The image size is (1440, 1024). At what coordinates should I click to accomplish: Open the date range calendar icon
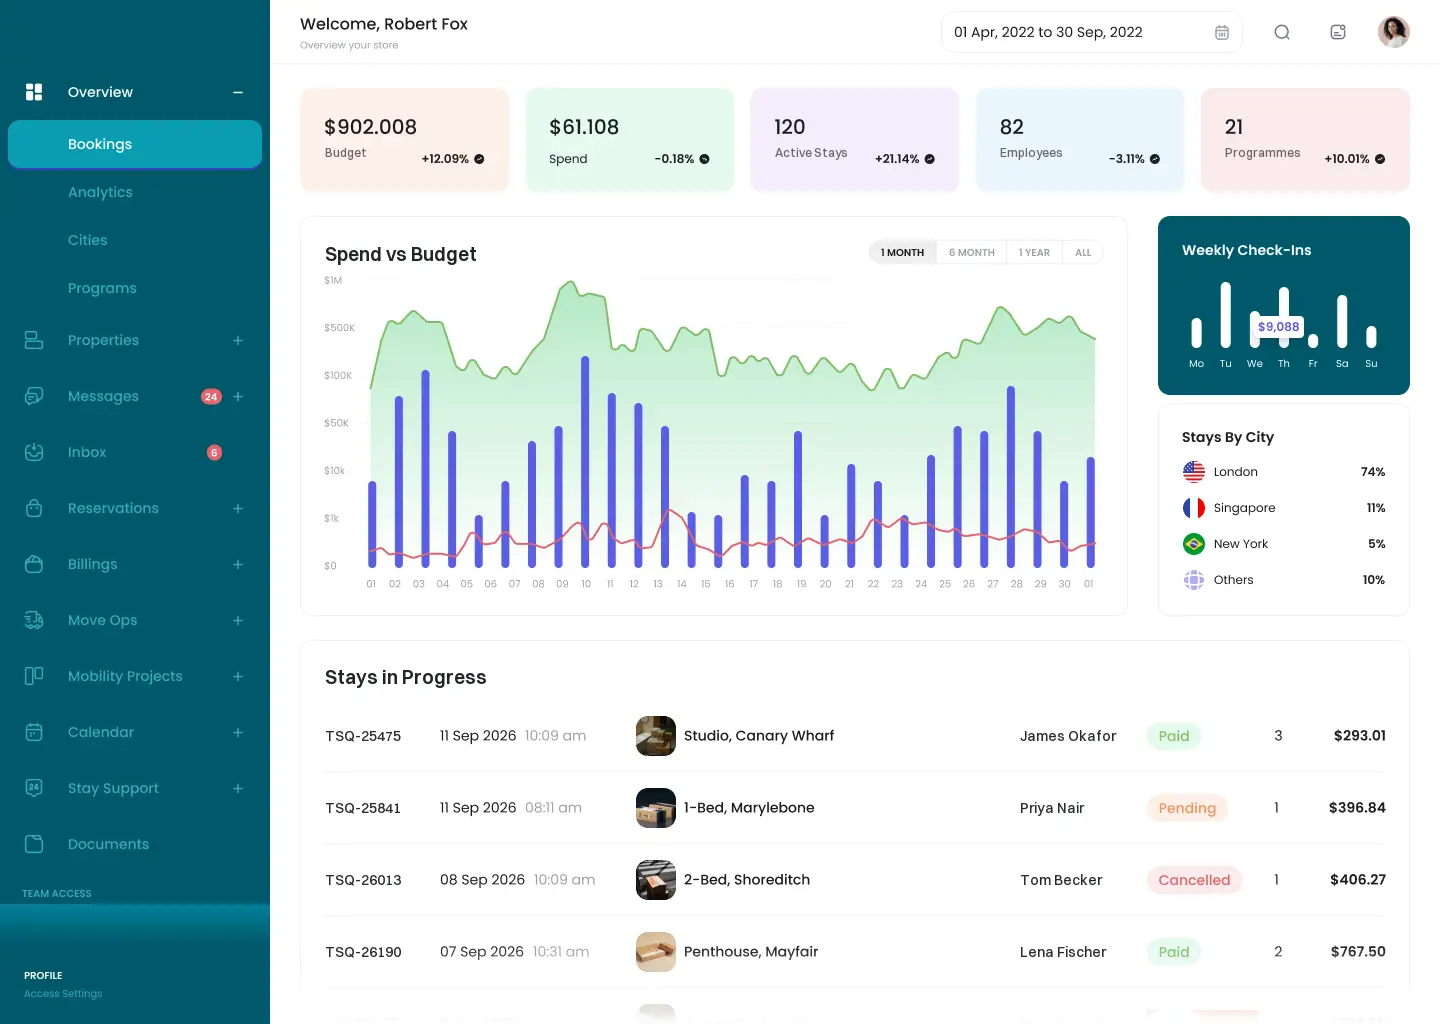tap(1222, 32)
